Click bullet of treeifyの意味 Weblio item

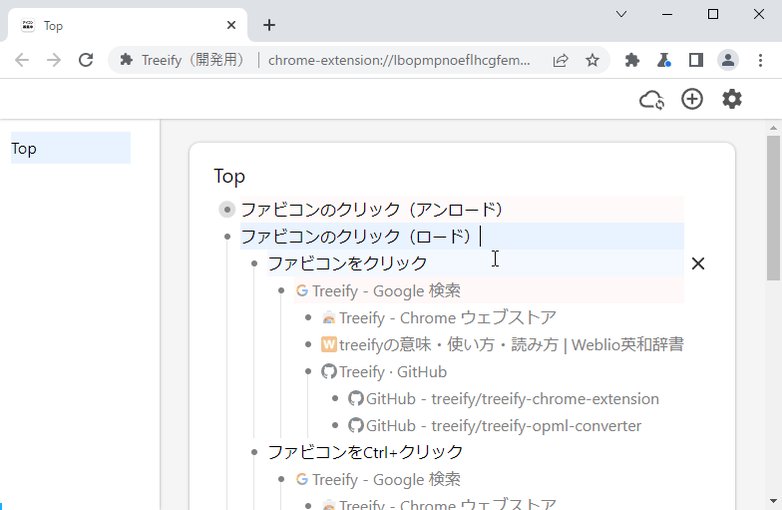click(308, 344)
